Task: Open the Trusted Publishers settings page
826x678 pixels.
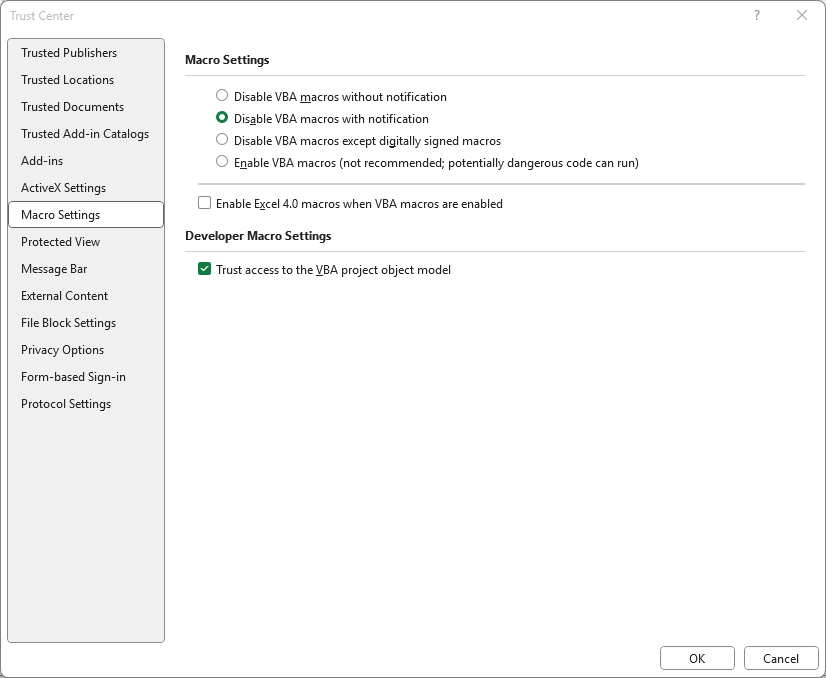Action: click(67, 53)
